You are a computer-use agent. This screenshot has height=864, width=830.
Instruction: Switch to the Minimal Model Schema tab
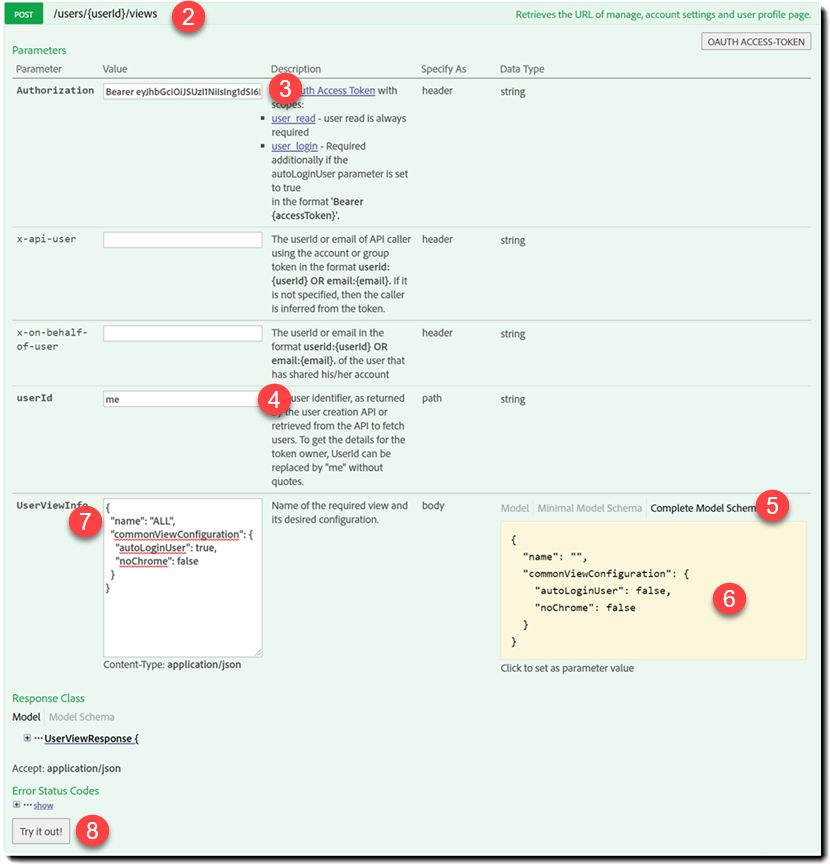[x=589, y=508]
